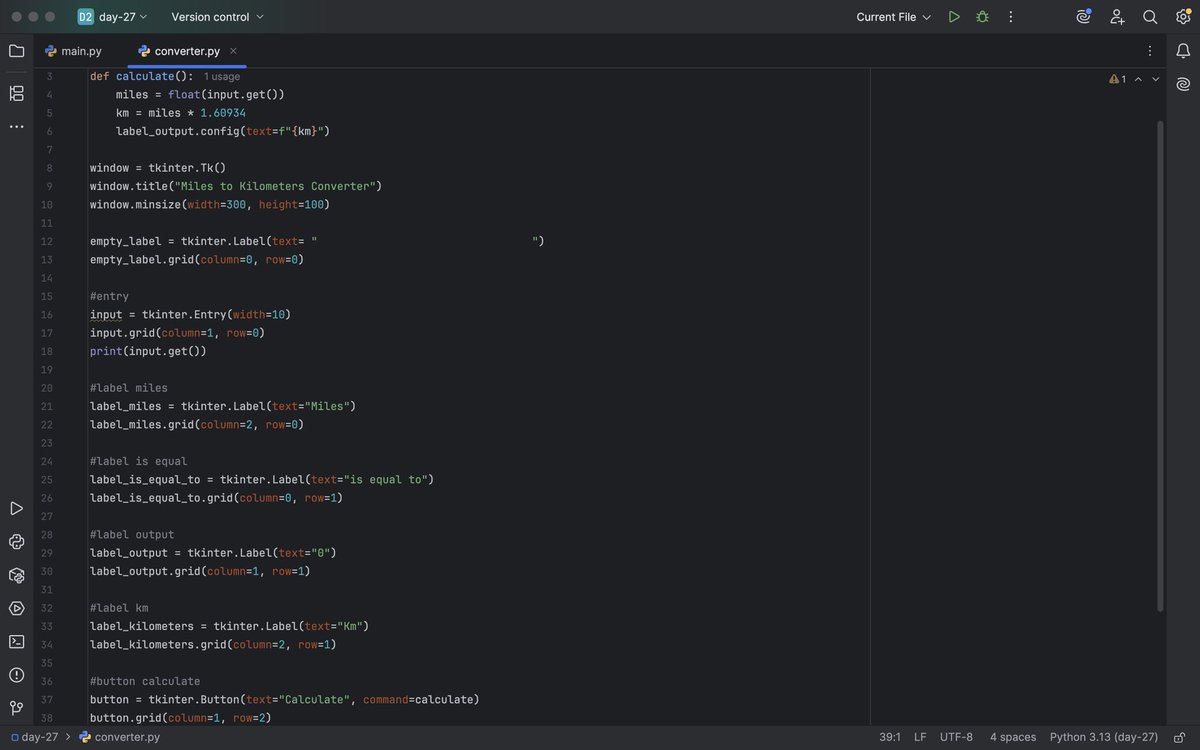Click line number 37 in the gutter

[x=47, y=699]
